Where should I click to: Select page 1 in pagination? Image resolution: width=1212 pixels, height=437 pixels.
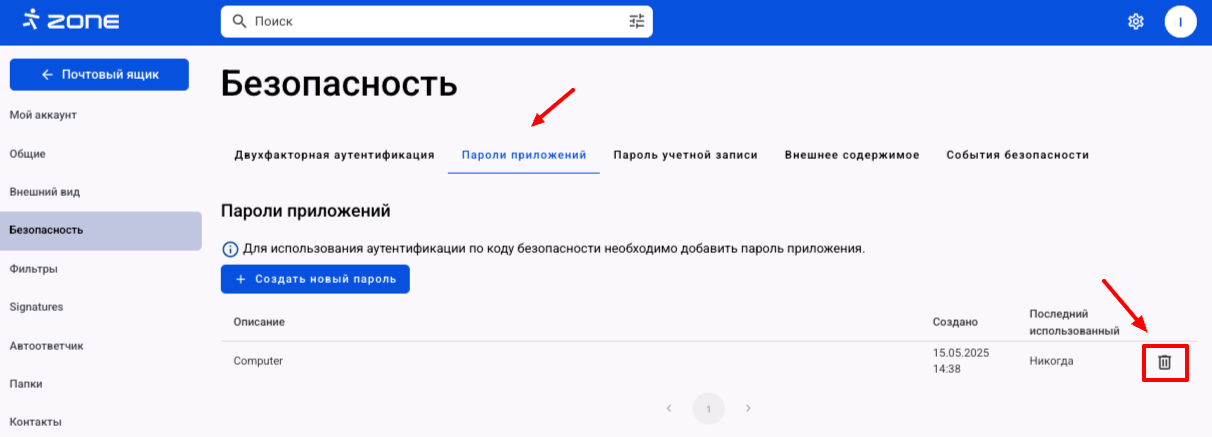click(x=708, y=408)
